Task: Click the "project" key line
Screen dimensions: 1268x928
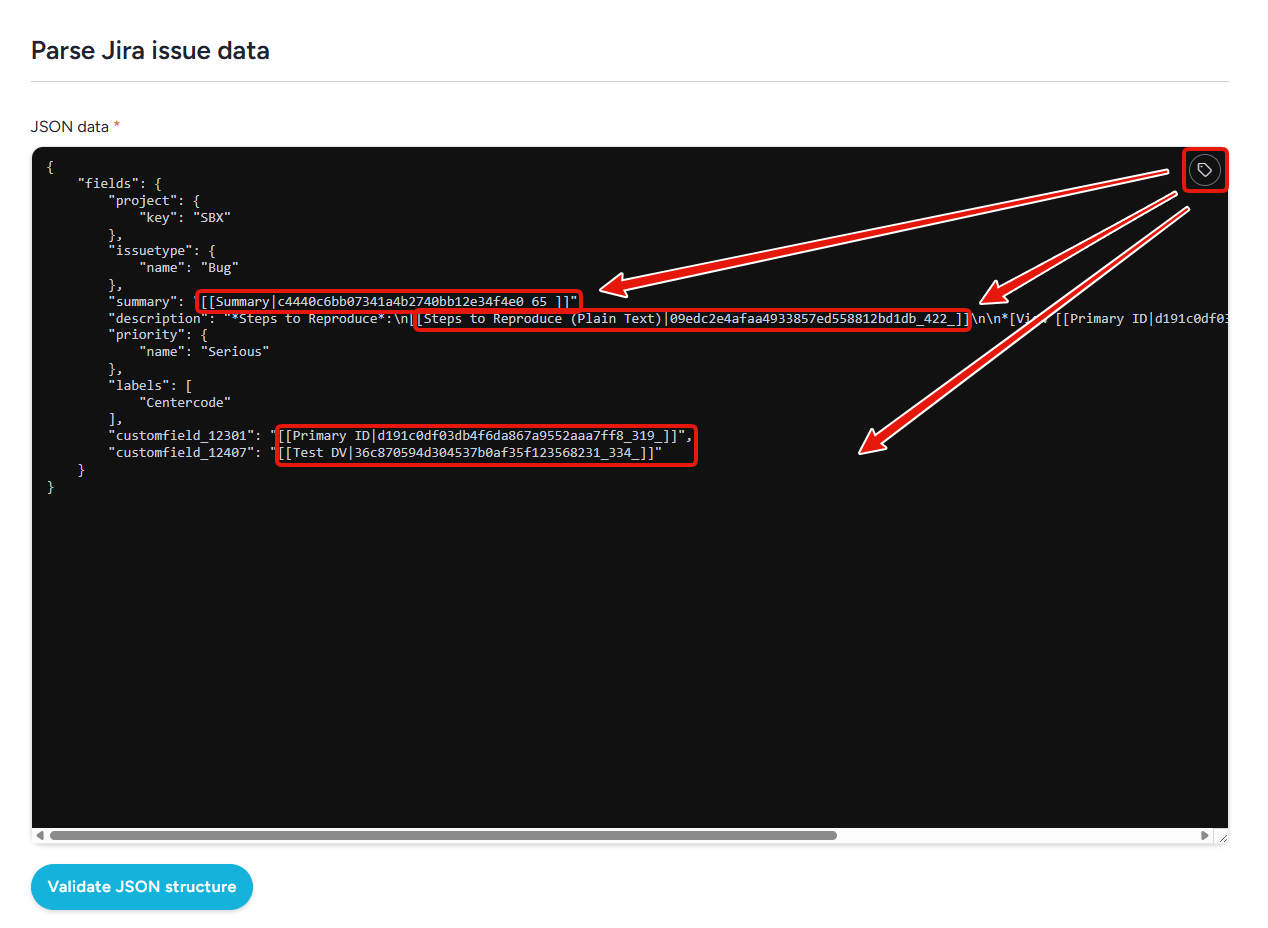Action: [x=155, y=201]
